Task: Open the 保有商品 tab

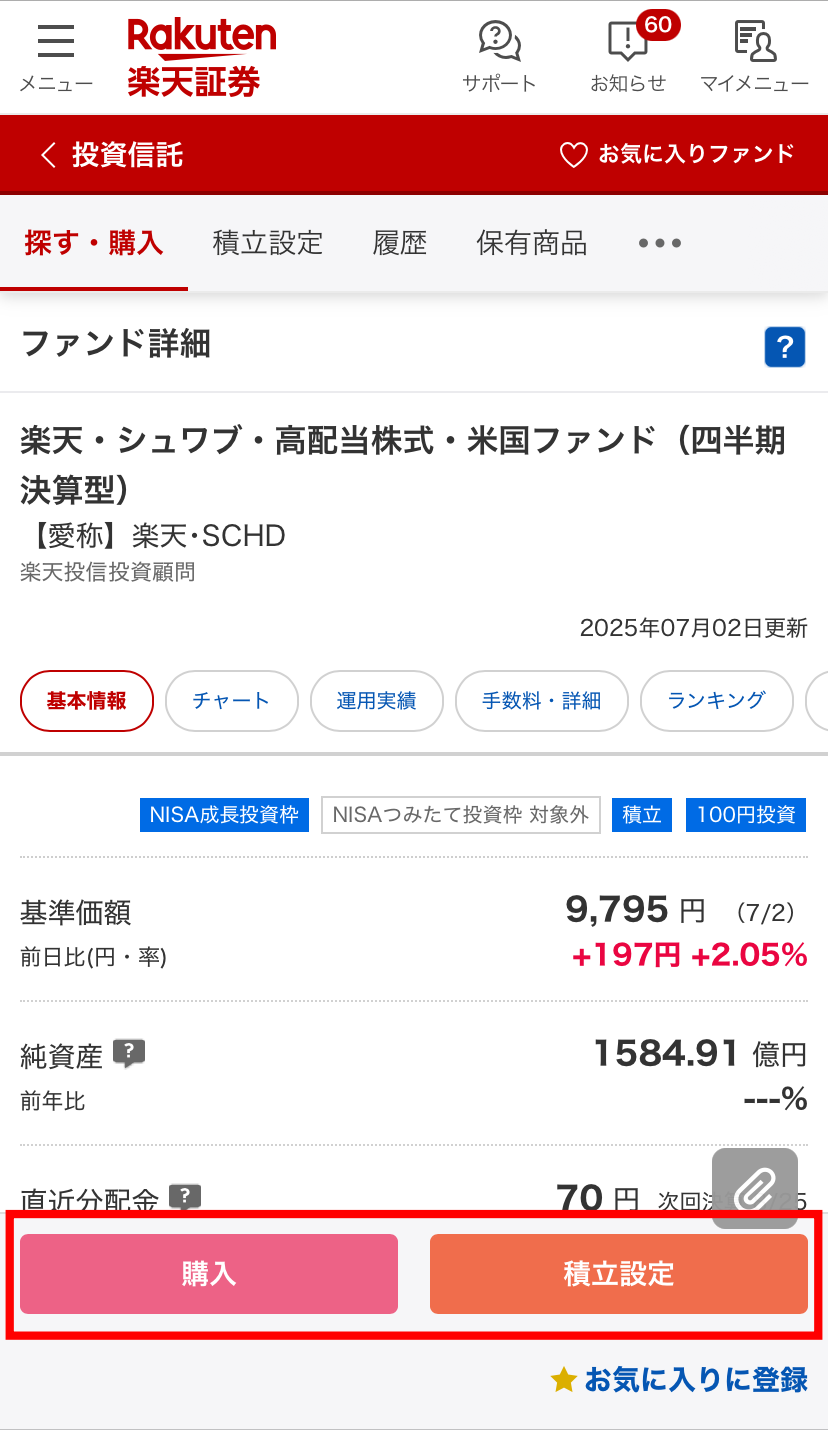Action: click(x=532, y=243)
